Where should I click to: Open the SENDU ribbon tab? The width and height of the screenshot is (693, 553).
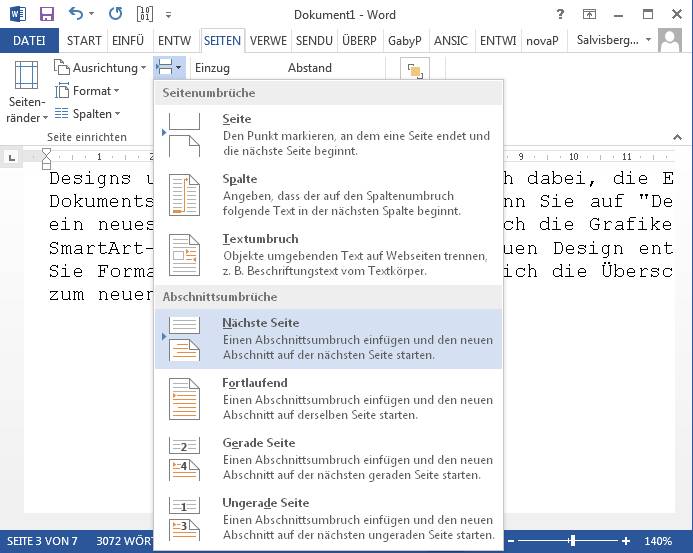(314, 41)
